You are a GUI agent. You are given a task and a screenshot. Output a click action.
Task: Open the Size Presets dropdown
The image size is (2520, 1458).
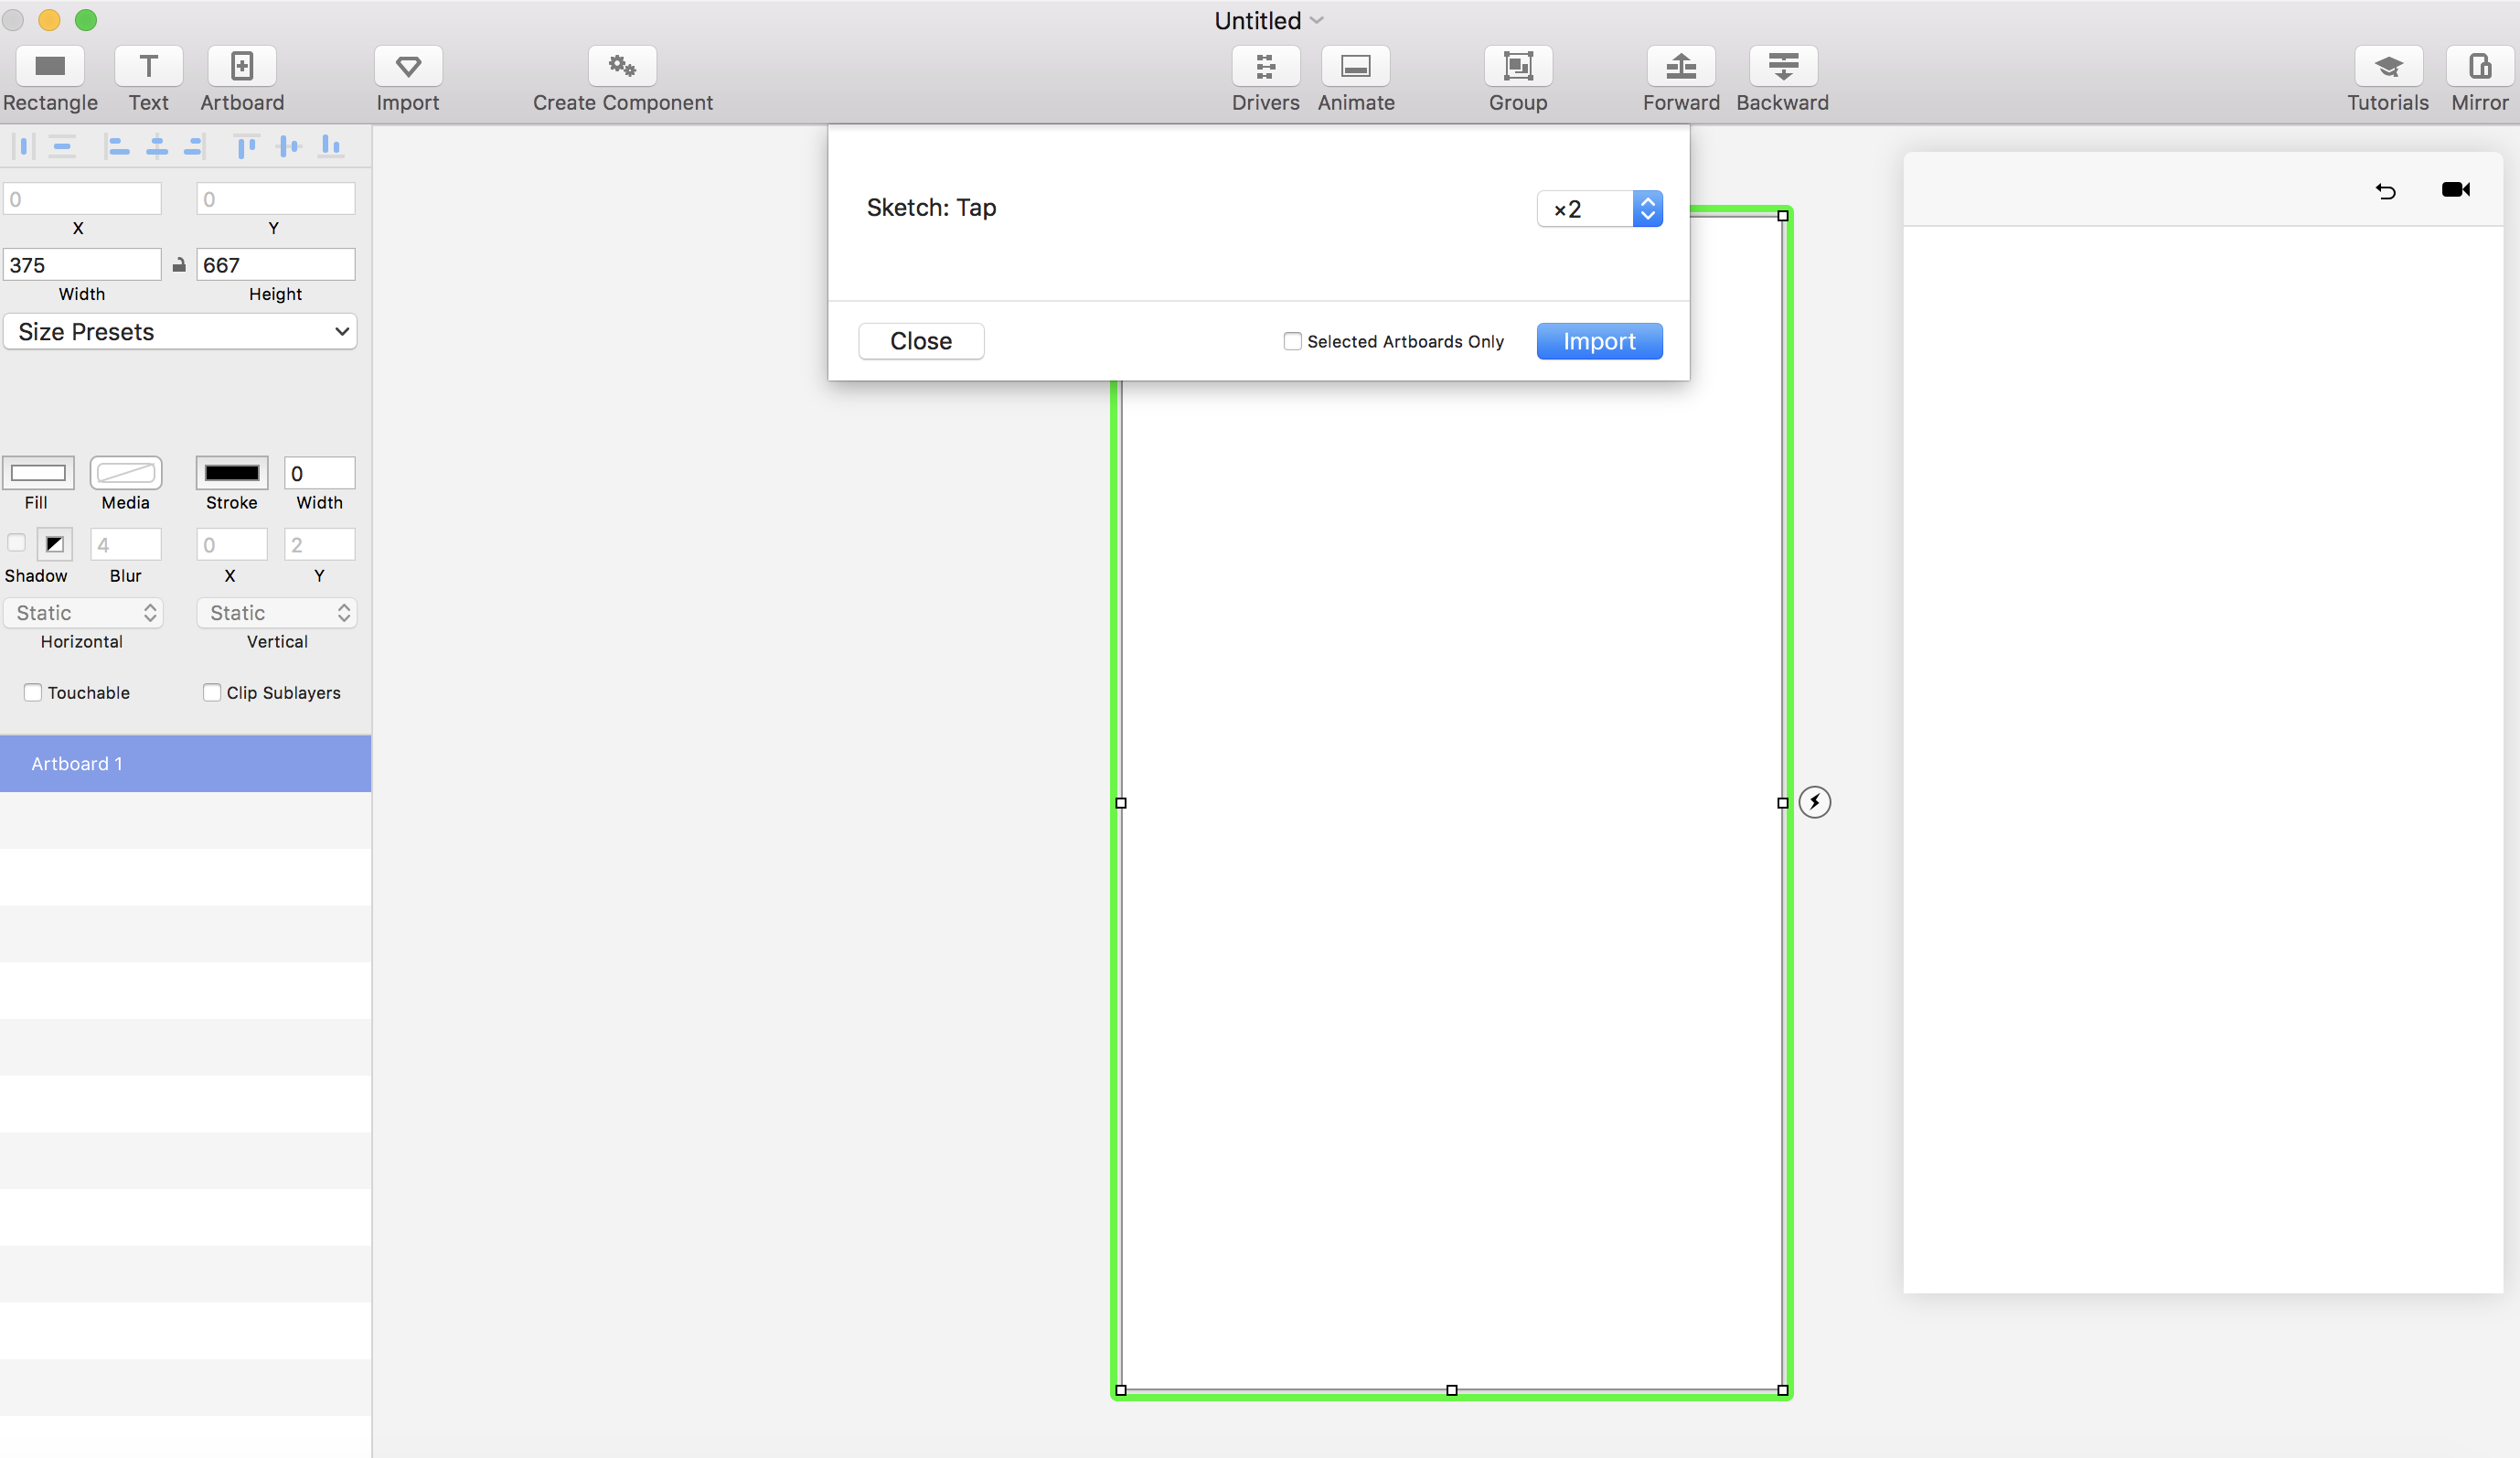180,332
